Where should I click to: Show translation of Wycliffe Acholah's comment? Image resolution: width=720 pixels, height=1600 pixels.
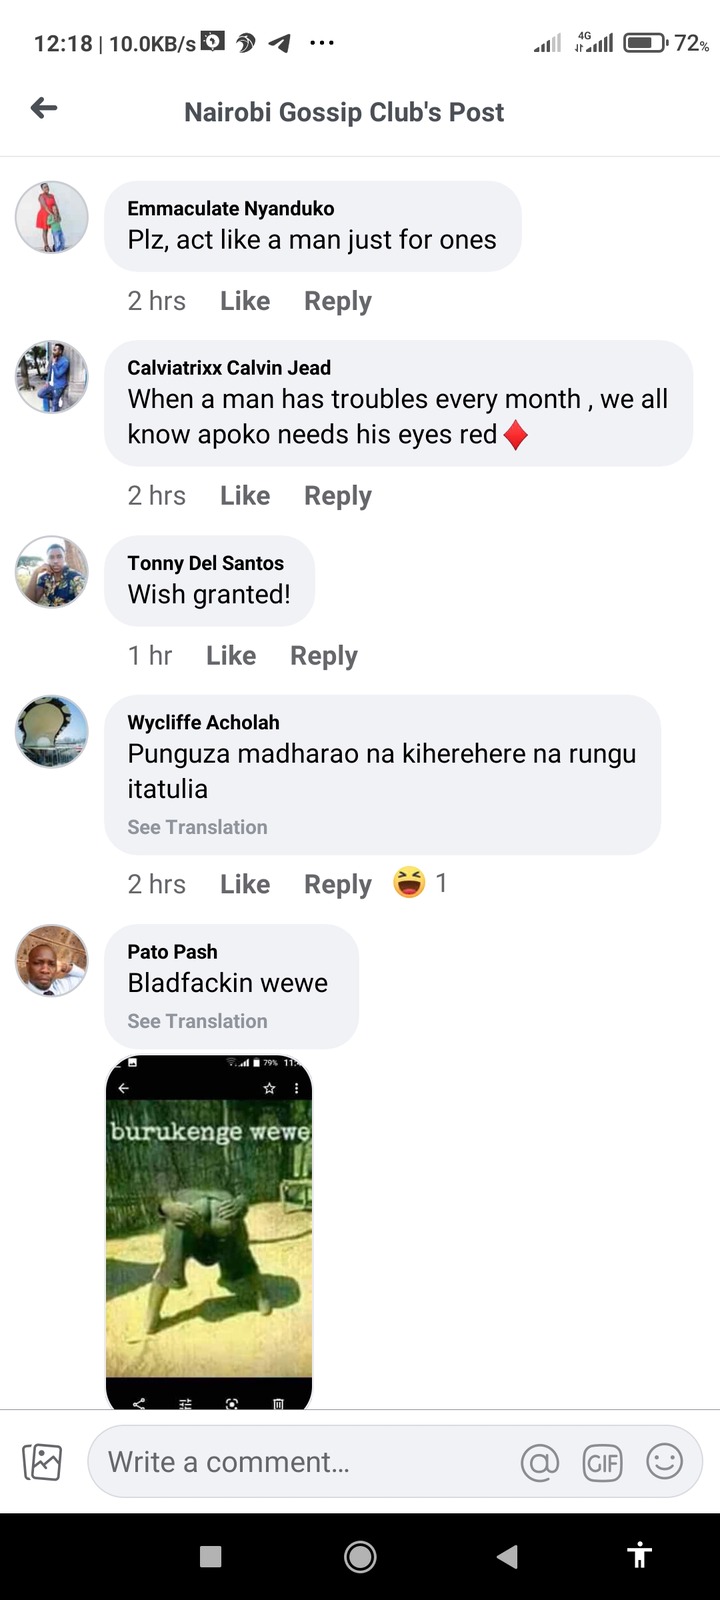pyautogui.click(x=197, y=827)
